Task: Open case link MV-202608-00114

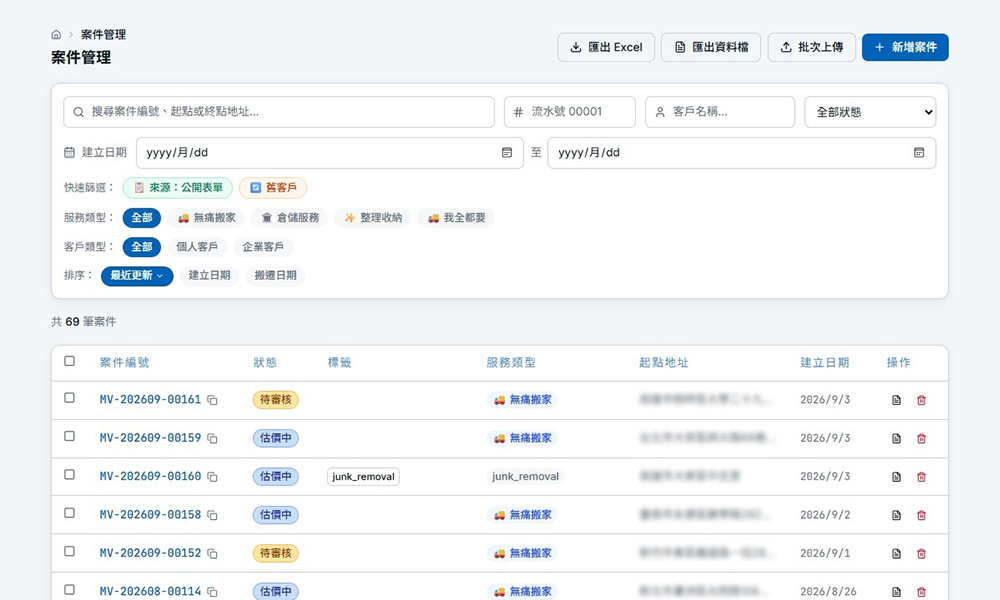Action: tap(151, 591)
